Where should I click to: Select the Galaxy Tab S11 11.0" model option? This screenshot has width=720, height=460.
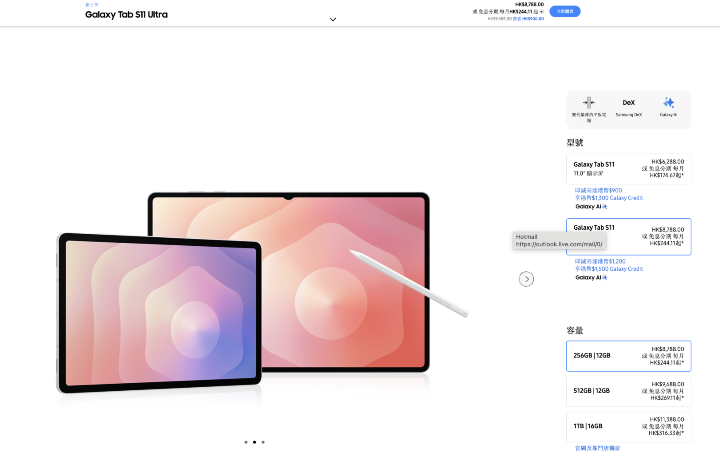click(x=628, y=169)
